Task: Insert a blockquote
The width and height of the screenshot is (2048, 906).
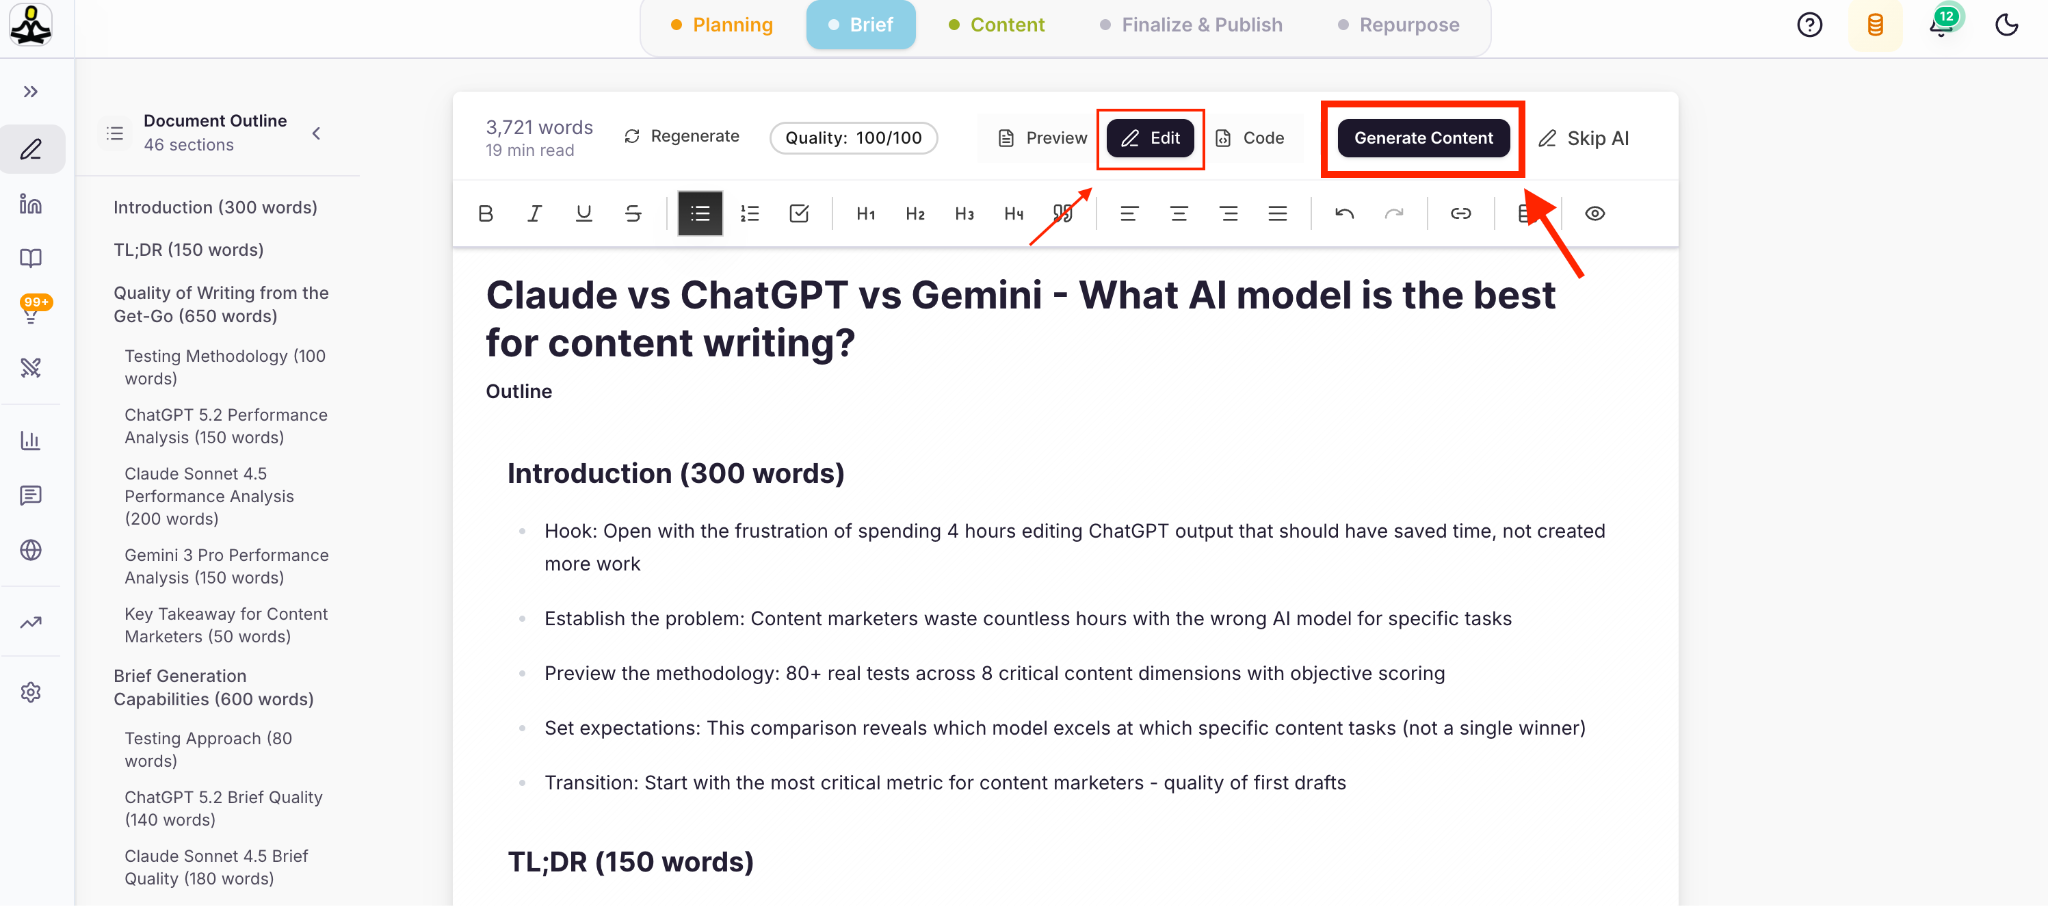Action: [1063, 213]
